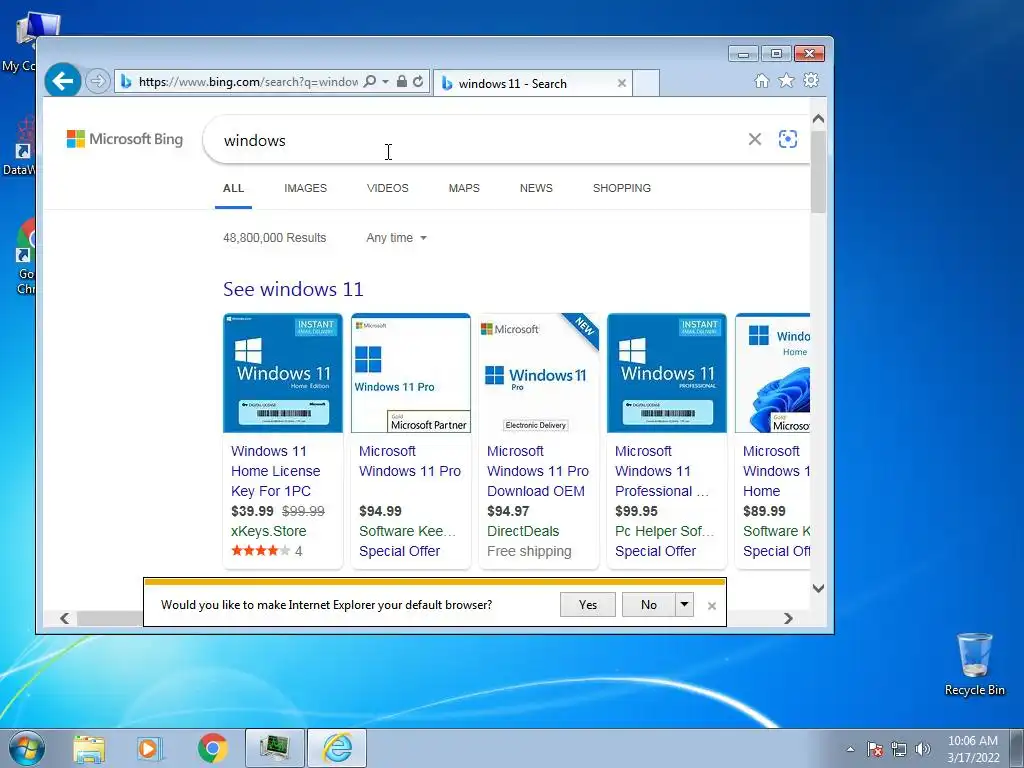Click the vertical scrollbar up arrow
The image size is (1024, 768).
coord(818,119)
